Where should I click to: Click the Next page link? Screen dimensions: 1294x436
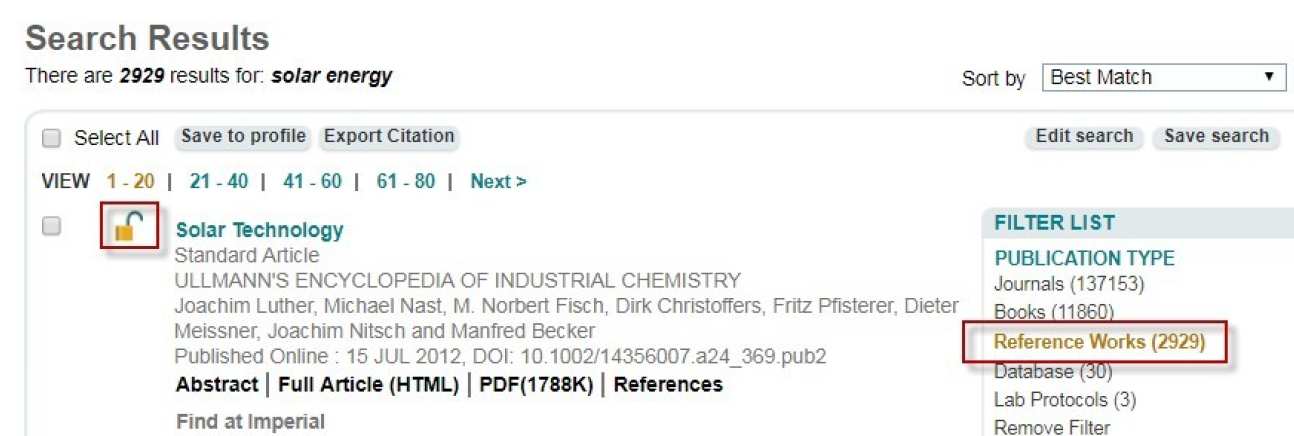point(498,181)
